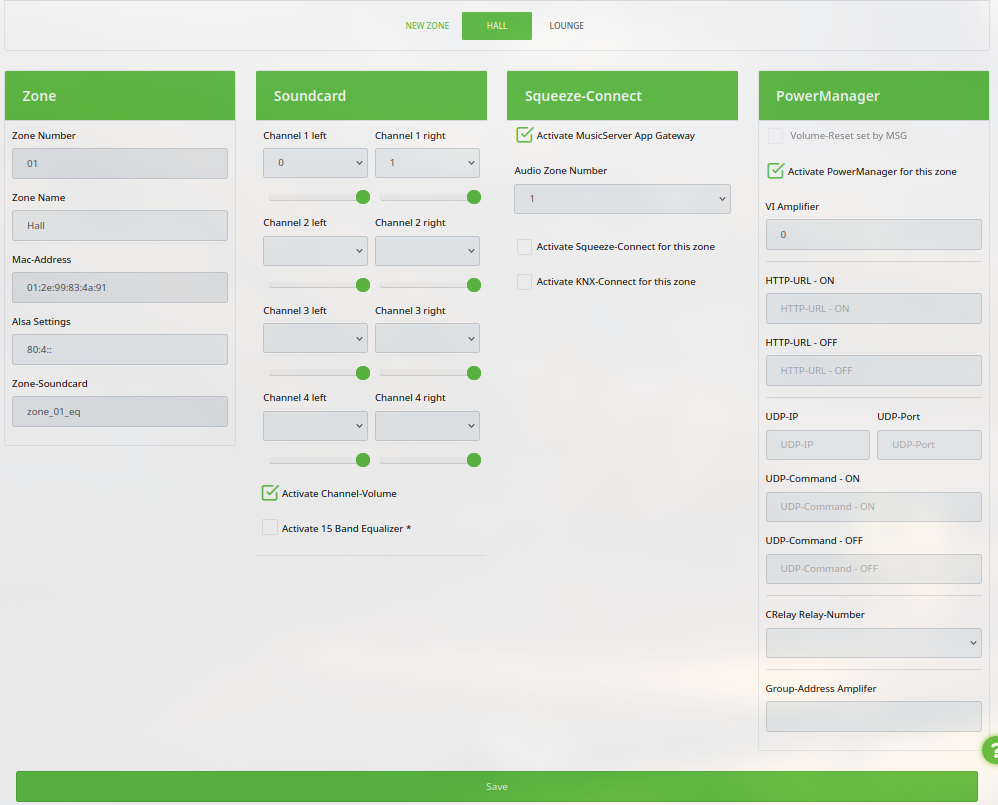Viewport: 998px width, 805px height.
Task: Expand the Channel 2 left dropdown
Action: (315, 251)
